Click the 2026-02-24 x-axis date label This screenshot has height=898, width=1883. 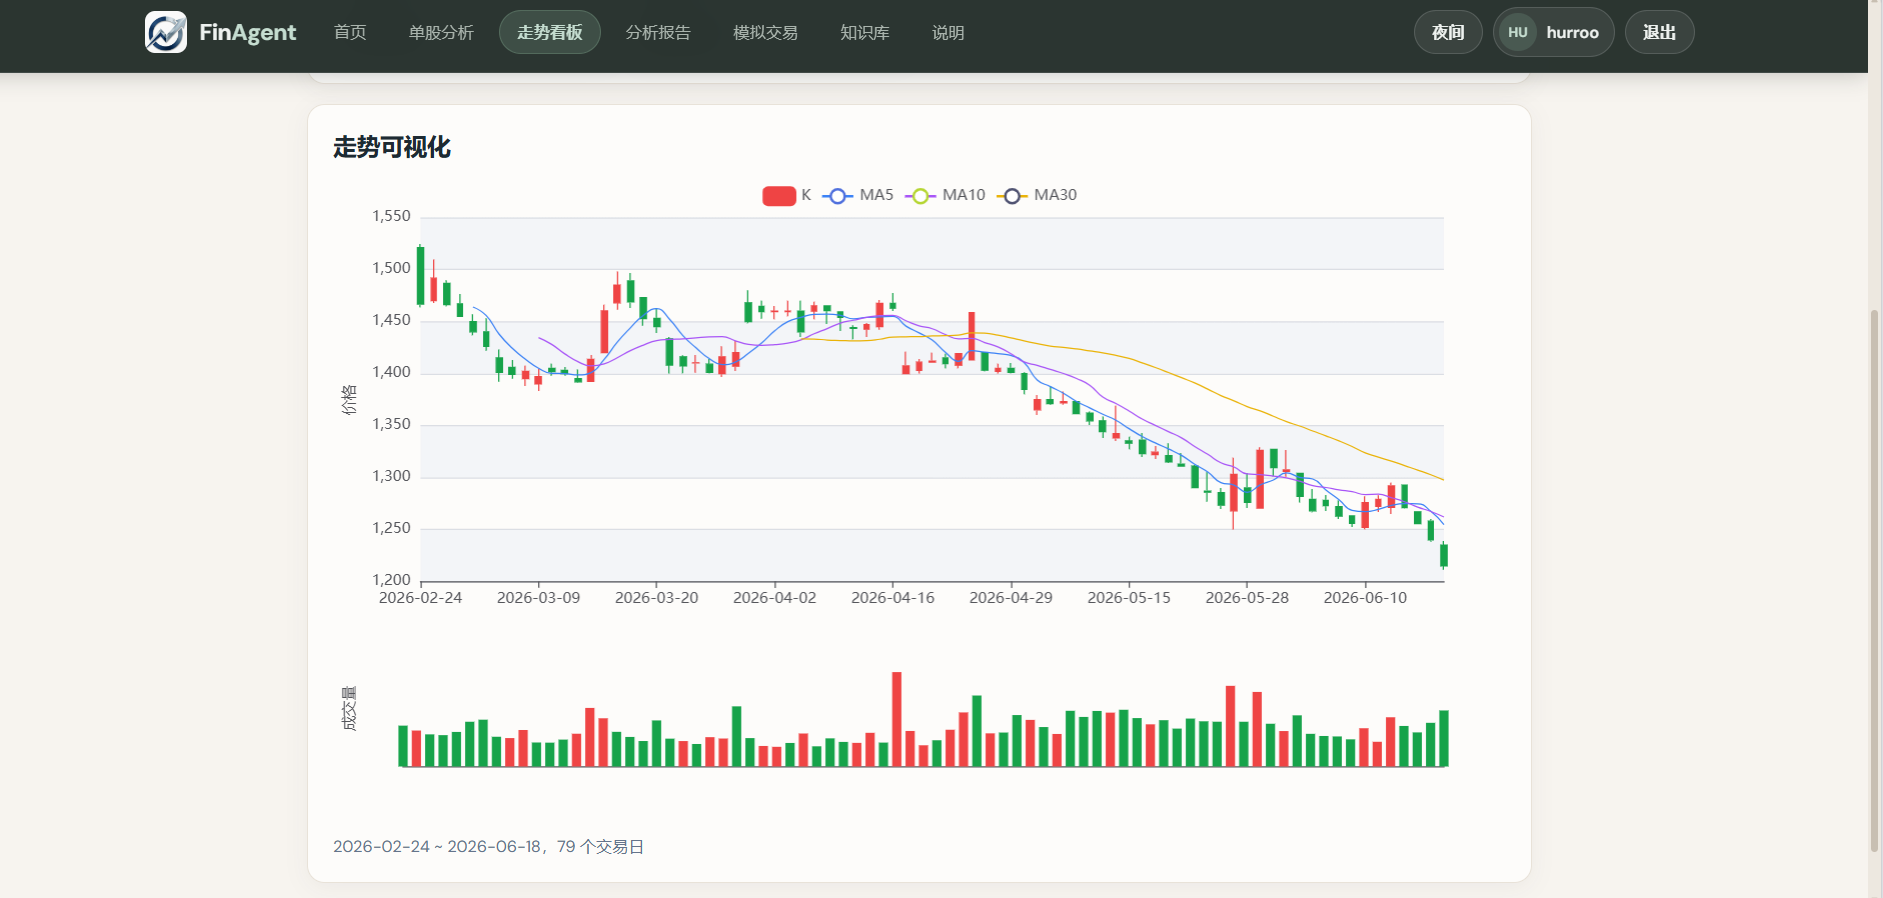click(421, 598)
